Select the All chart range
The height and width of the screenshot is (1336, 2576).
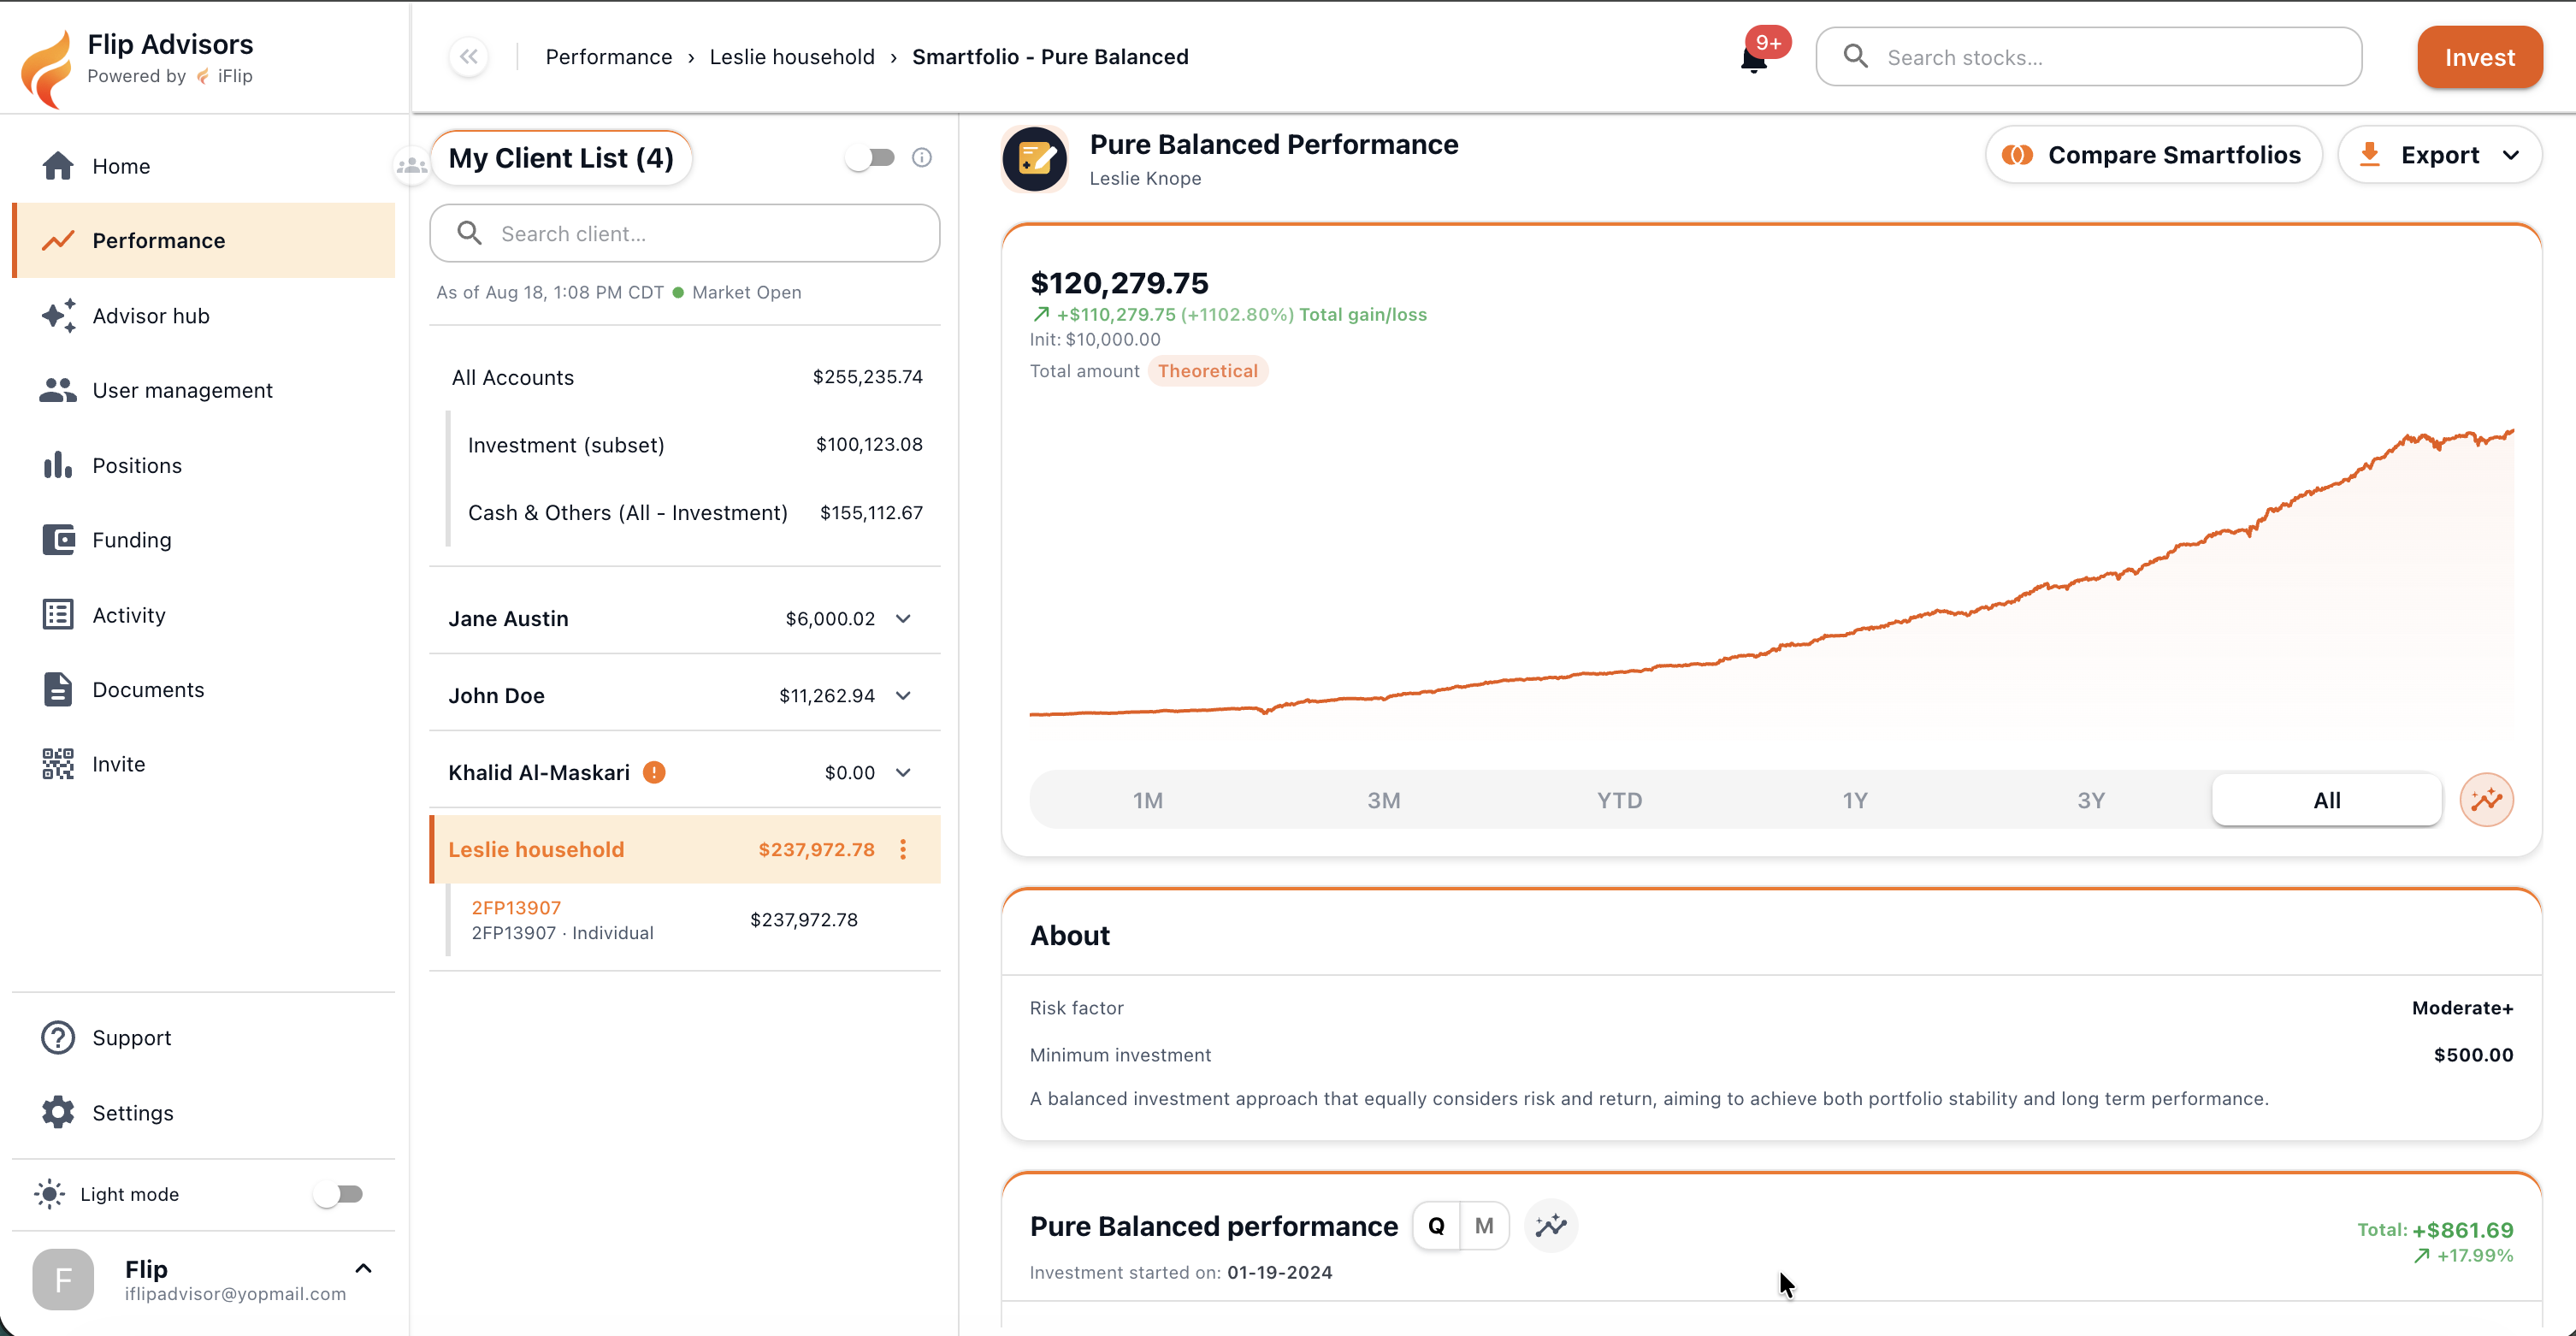[x=2327, y=800]
